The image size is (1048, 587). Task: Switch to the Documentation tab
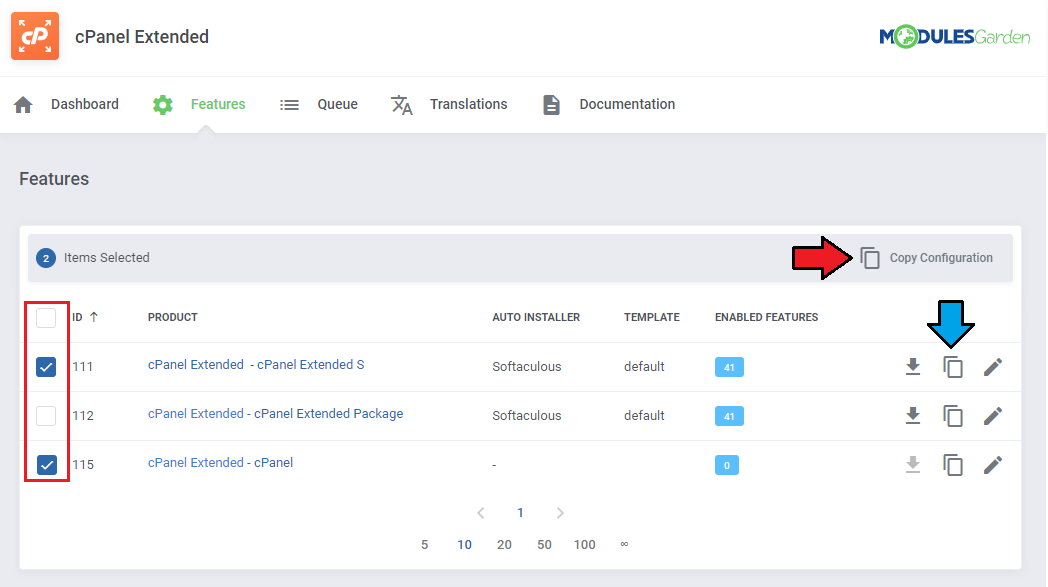(627, 104)
